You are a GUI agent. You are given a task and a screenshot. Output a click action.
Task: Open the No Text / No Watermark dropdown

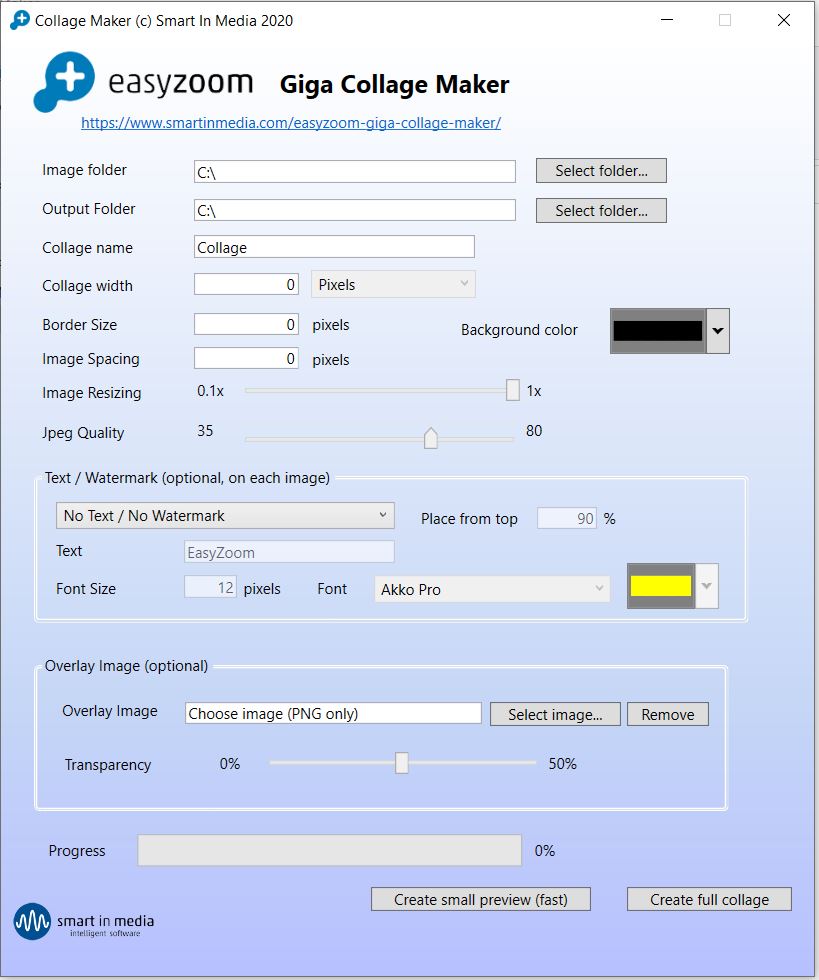(x=225, y=516)
